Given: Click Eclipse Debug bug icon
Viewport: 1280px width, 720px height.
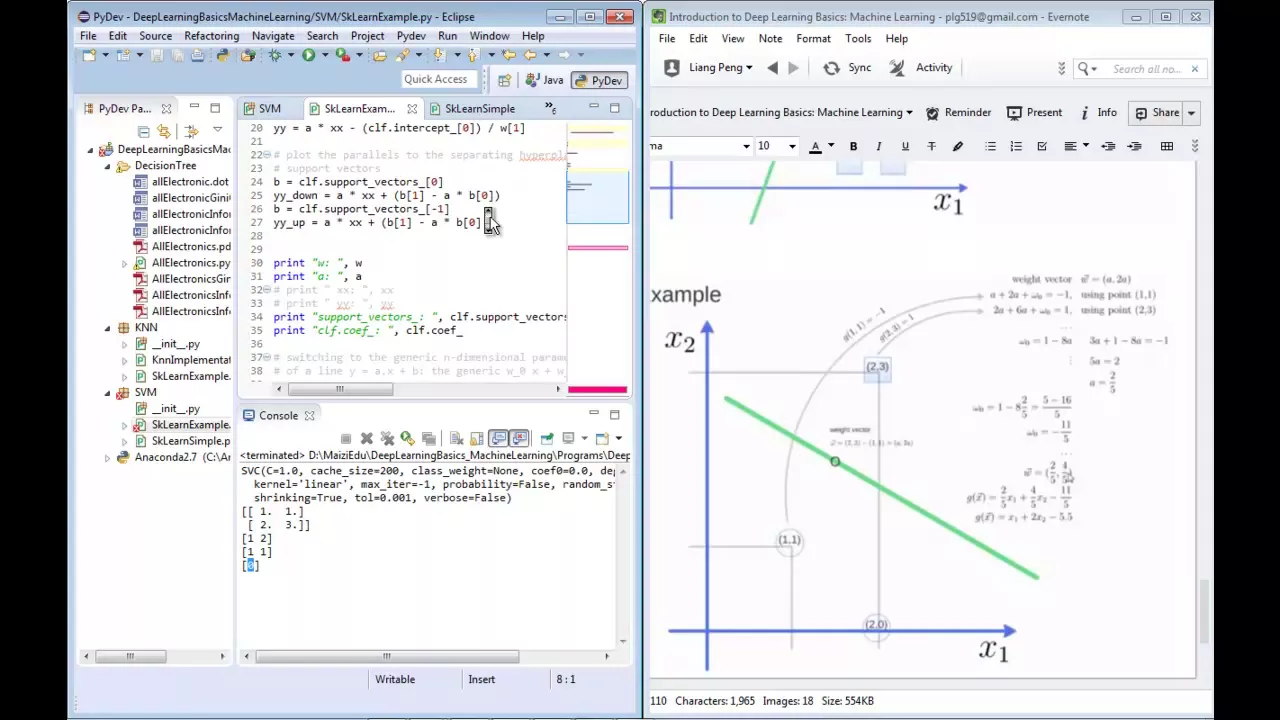Looking at the screenshot, I should click(x=275, y=55).
